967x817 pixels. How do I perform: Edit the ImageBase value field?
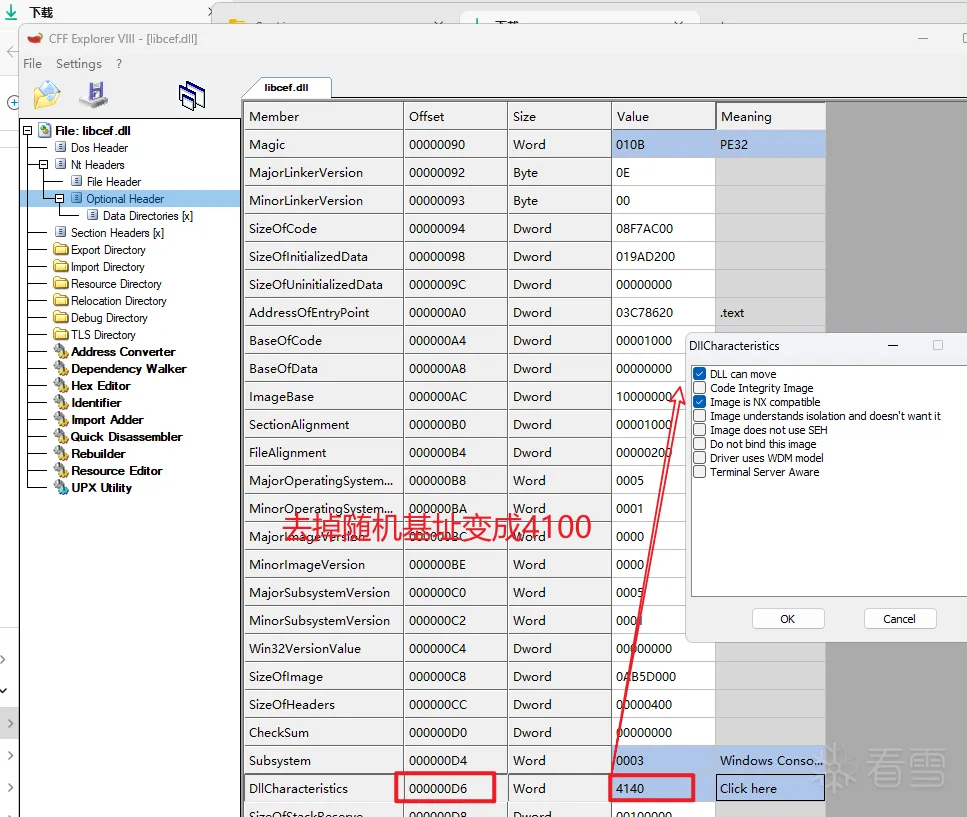coord(648,396)
